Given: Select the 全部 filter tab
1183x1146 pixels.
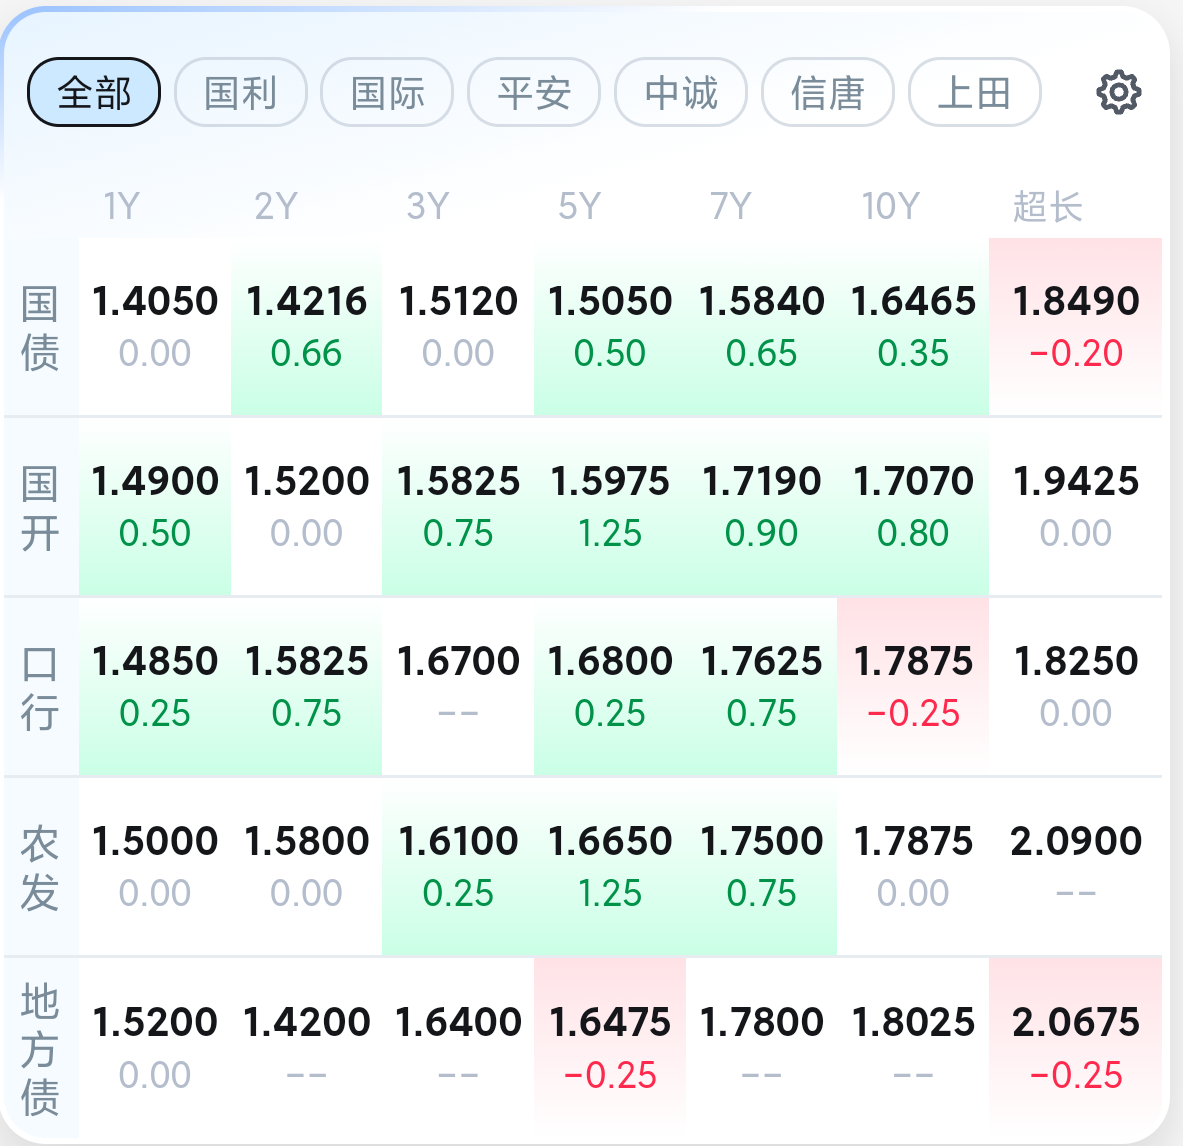Looking at the screenshot, I should tap(94, 93).
